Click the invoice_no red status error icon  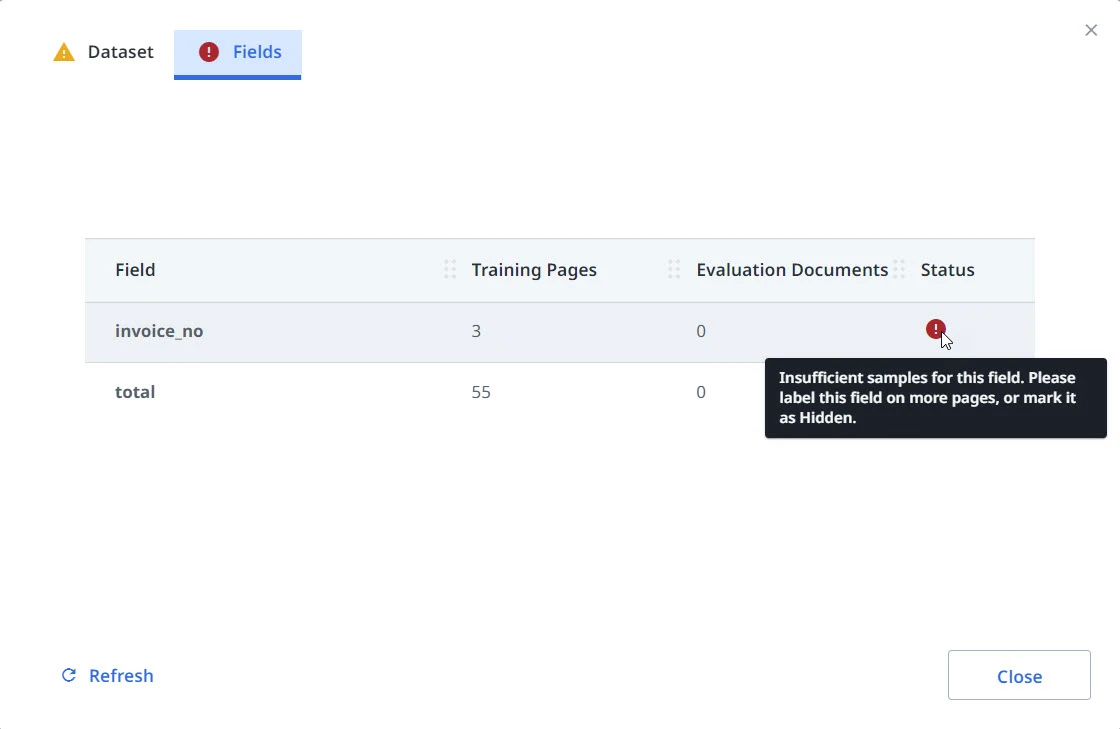coord(936,329)
